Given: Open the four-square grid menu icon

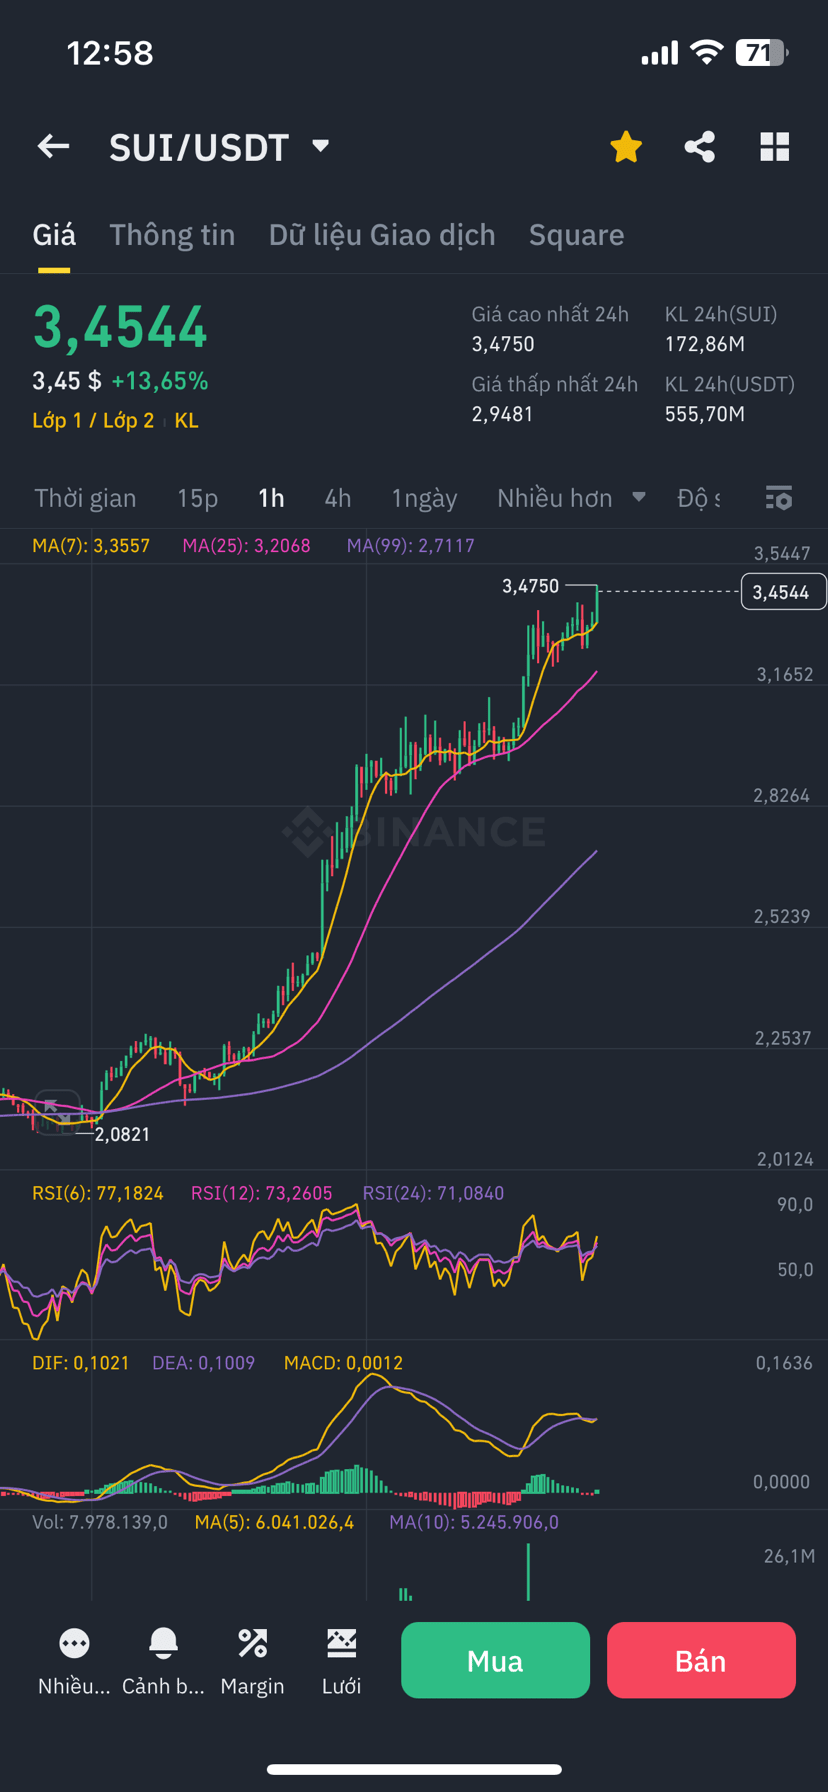Looking at the screenshot, I should [x=775, y=147].
